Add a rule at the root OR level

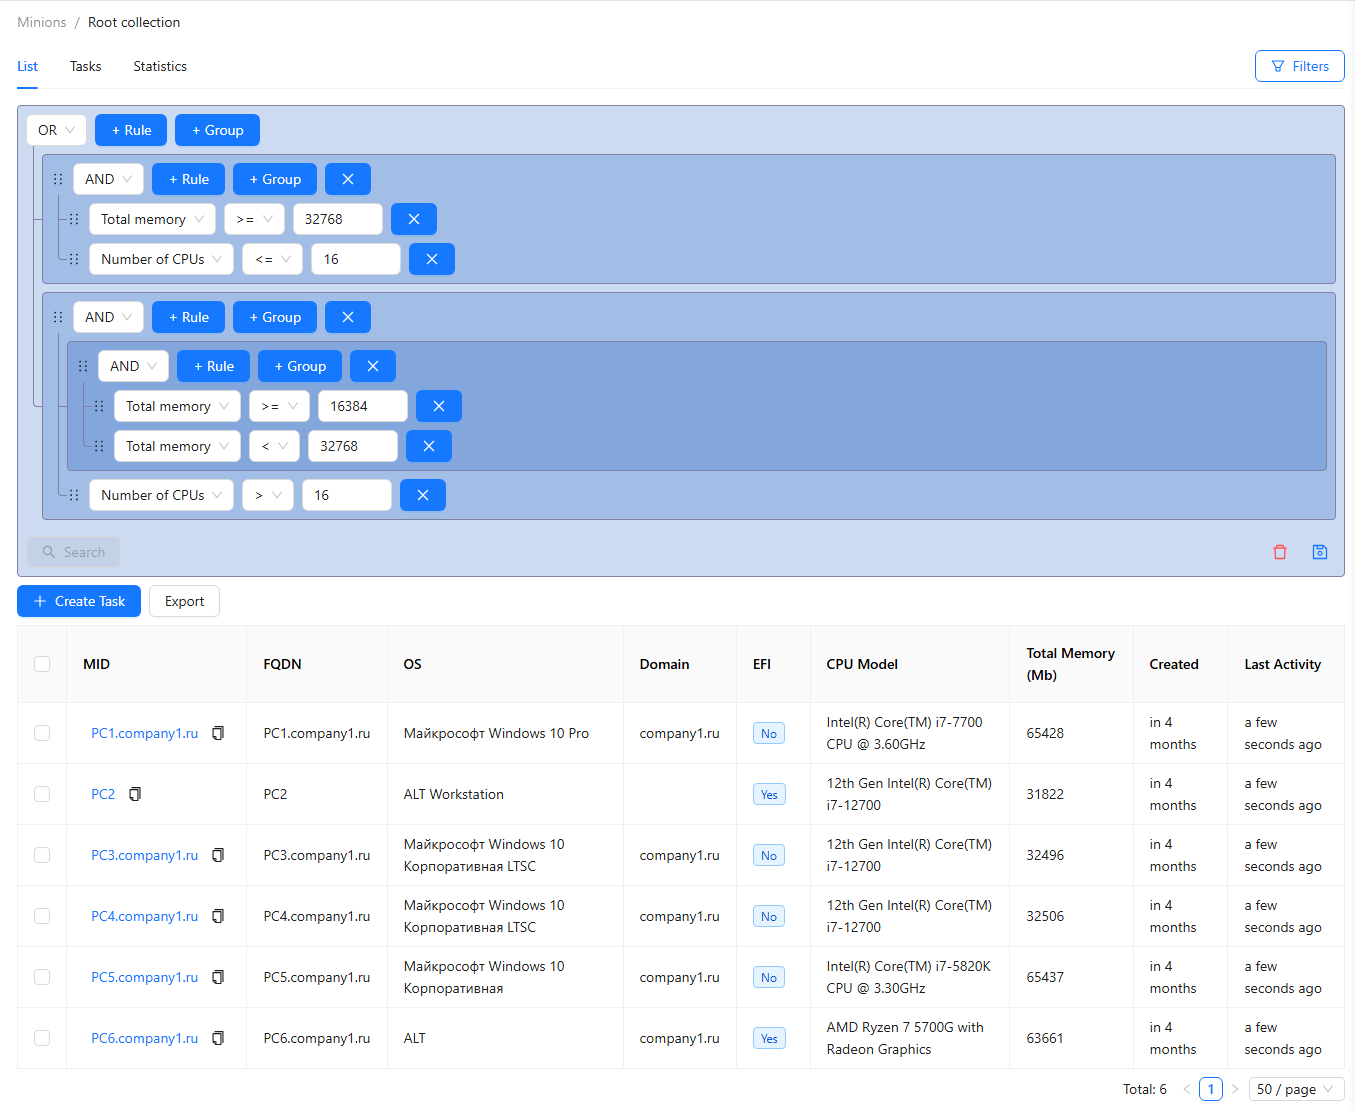point(131,130)
